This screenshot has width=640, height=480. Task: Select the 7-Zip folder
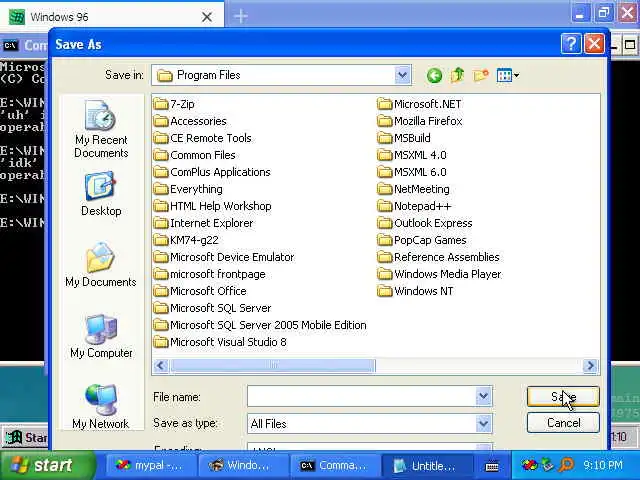click(174, 104)
